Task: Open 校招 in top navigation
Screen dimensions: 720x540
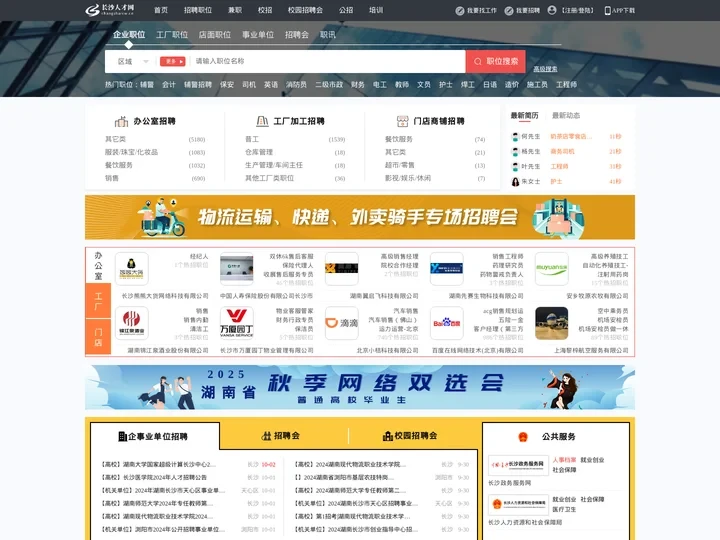Action: point(265,10)
